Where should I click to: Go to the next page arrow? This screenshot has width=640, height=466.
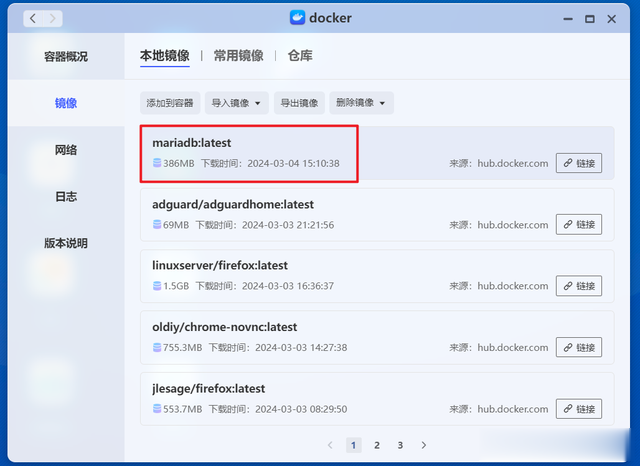coord(424,445)
